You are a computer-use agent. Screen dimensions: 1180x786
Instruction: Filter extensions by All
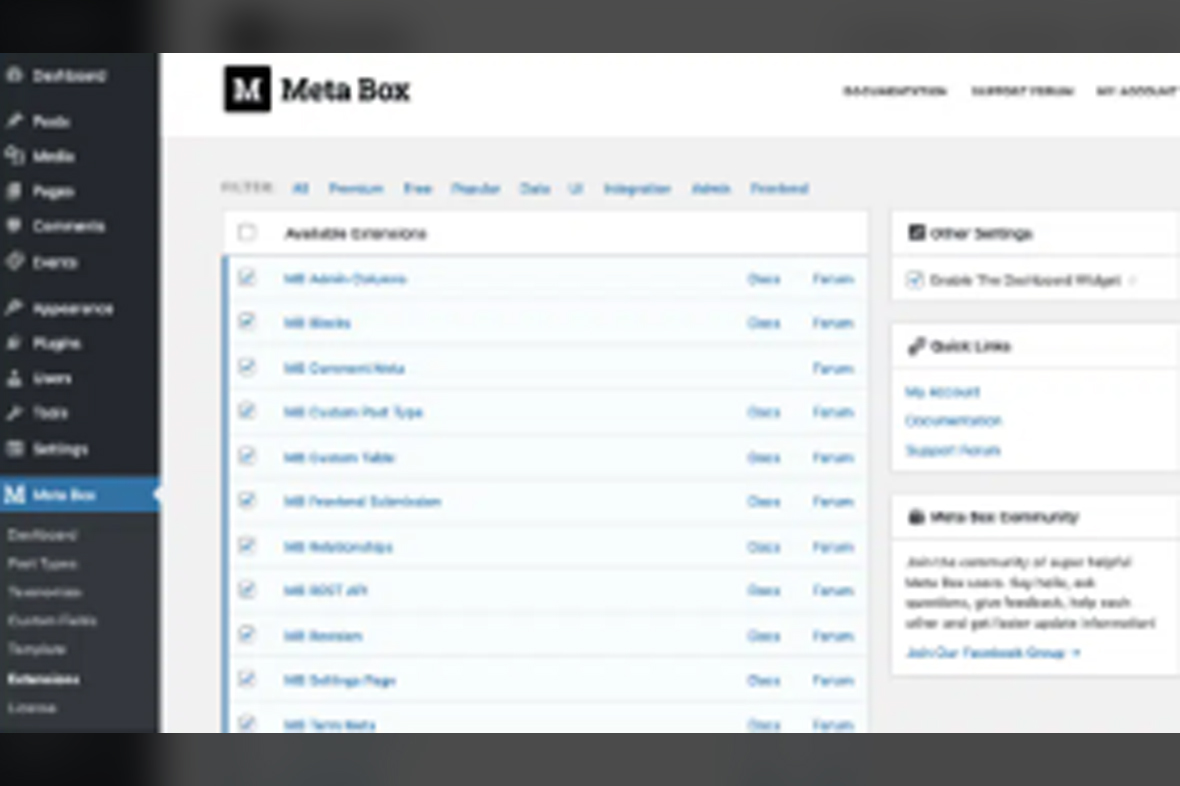[x=300, y=188]
